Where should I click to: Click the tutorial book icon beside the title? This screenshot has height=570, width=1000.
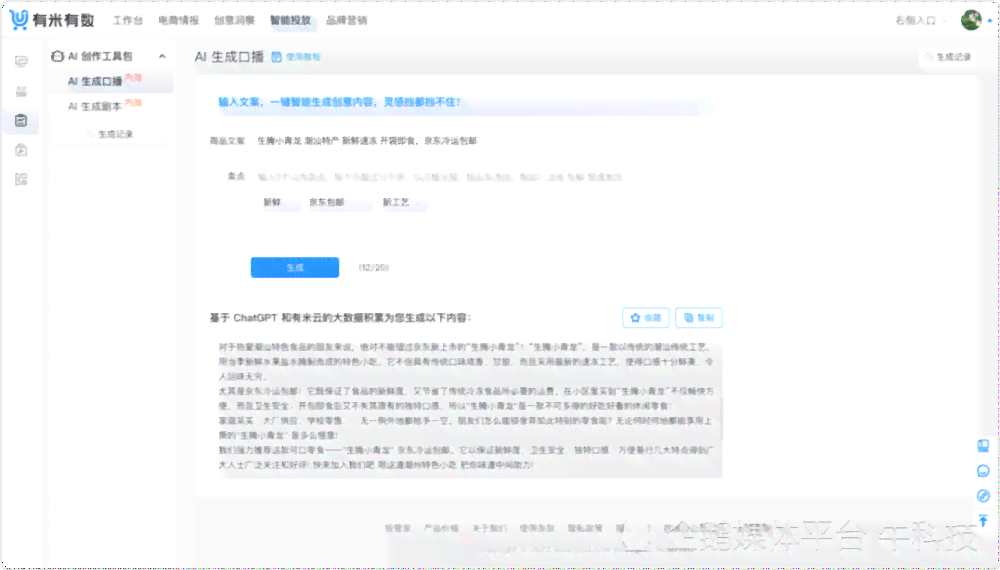pyautogui.click(x=277, y=57)
